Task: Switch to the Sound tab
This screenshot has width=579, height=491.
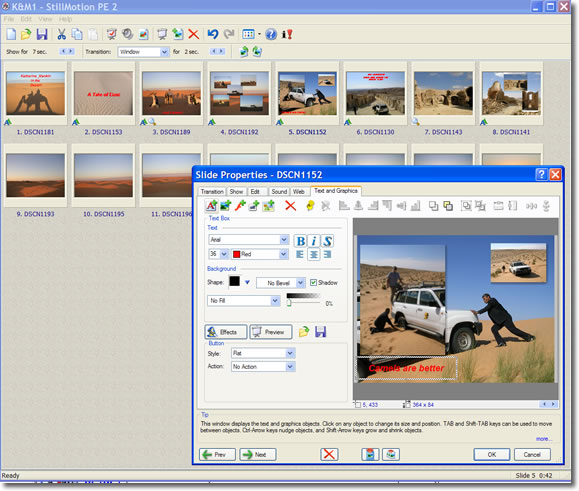Action: (x=279, y=192)
